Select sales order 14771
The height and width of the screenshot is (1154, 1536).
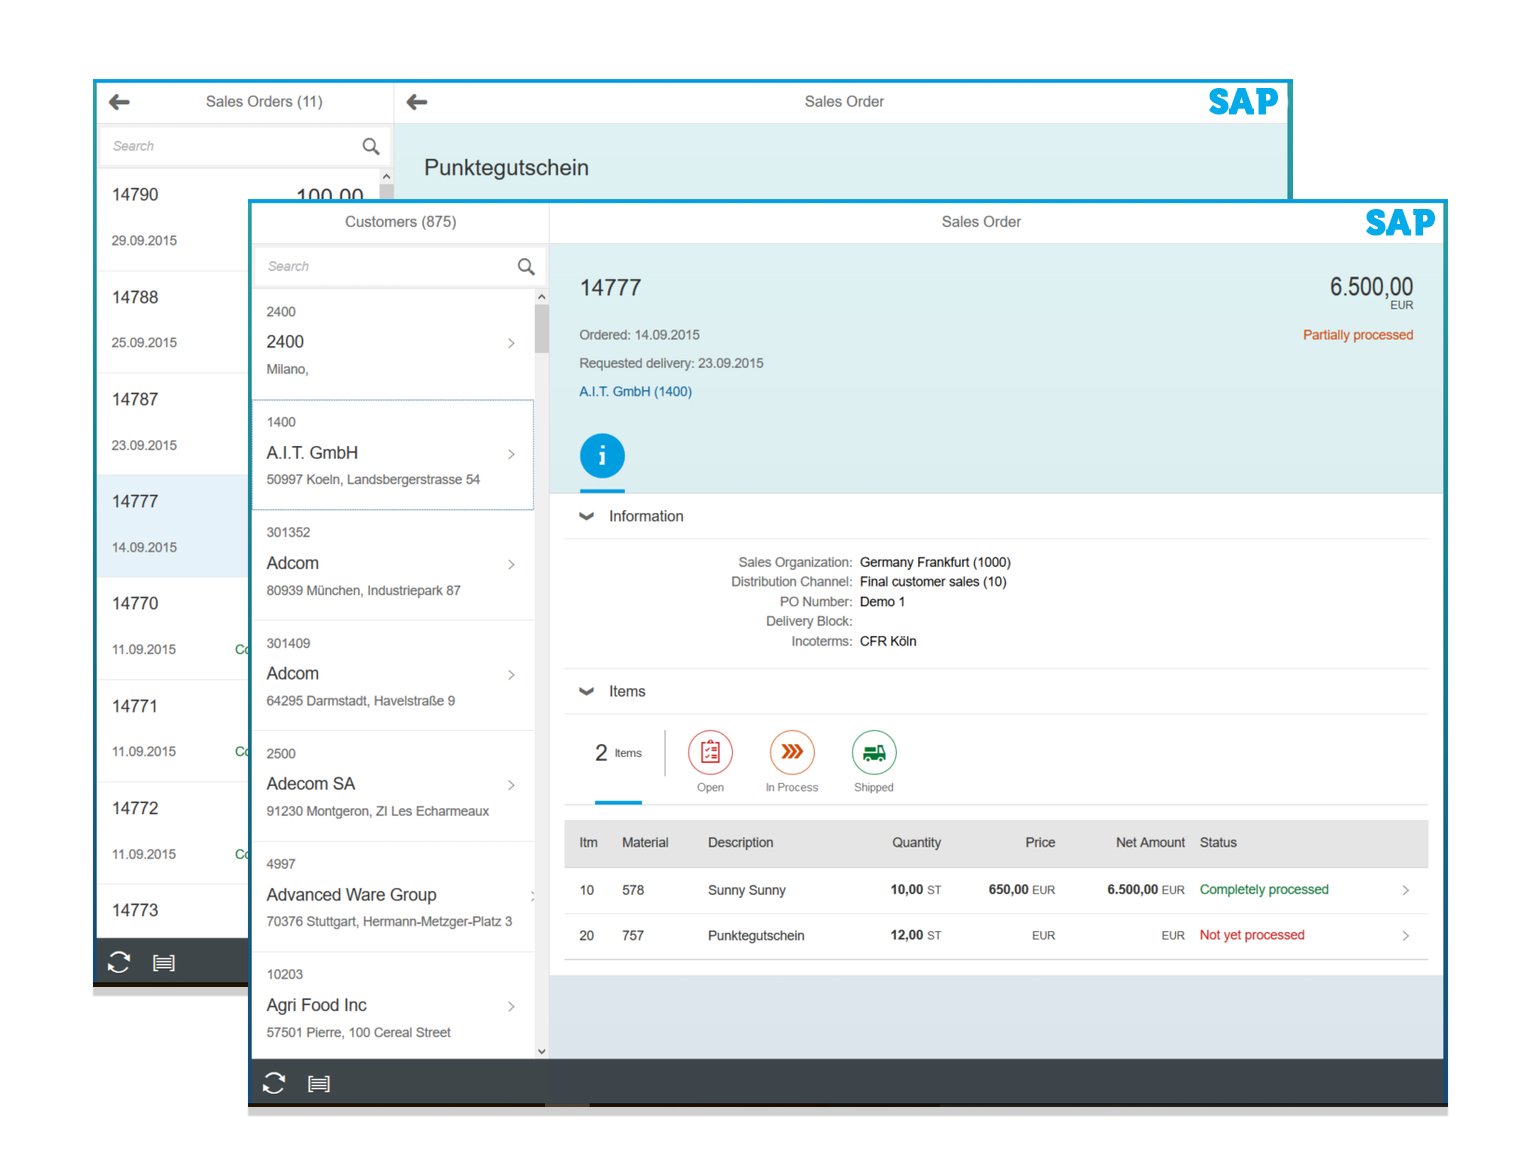click(172, 729)
